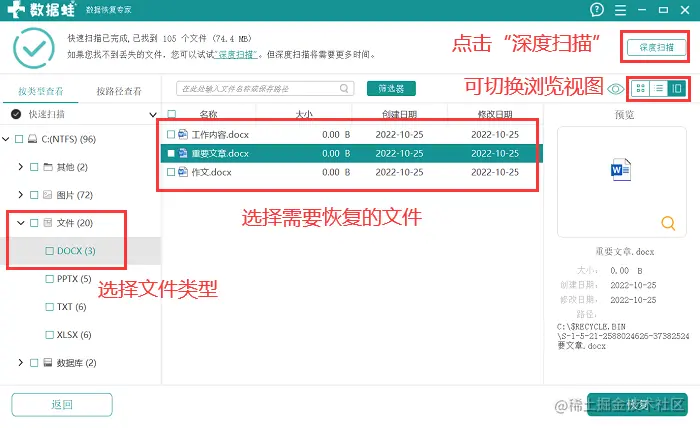The width and height of the screenshot is (700, 428).
Task: Switch to 按路径查看 tab
Action: [x=119, y=91]
